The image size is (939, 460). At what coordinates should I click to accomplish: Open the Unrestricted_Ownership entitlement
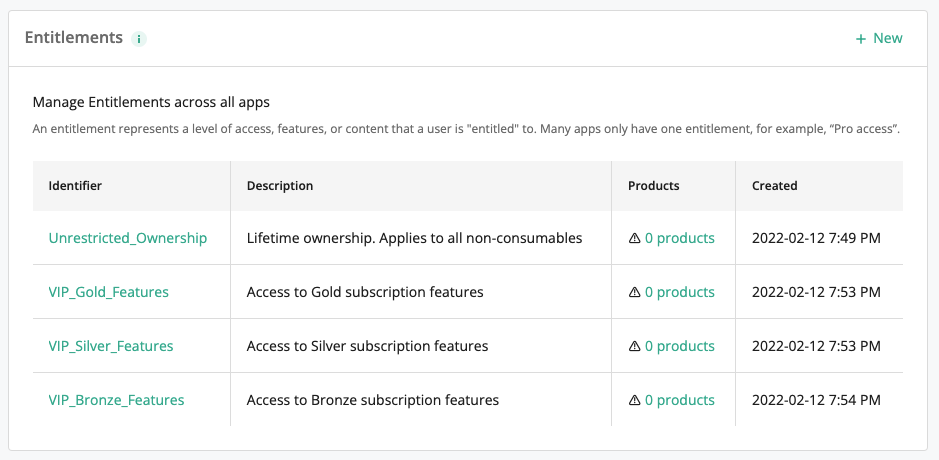tap(128, 238)
